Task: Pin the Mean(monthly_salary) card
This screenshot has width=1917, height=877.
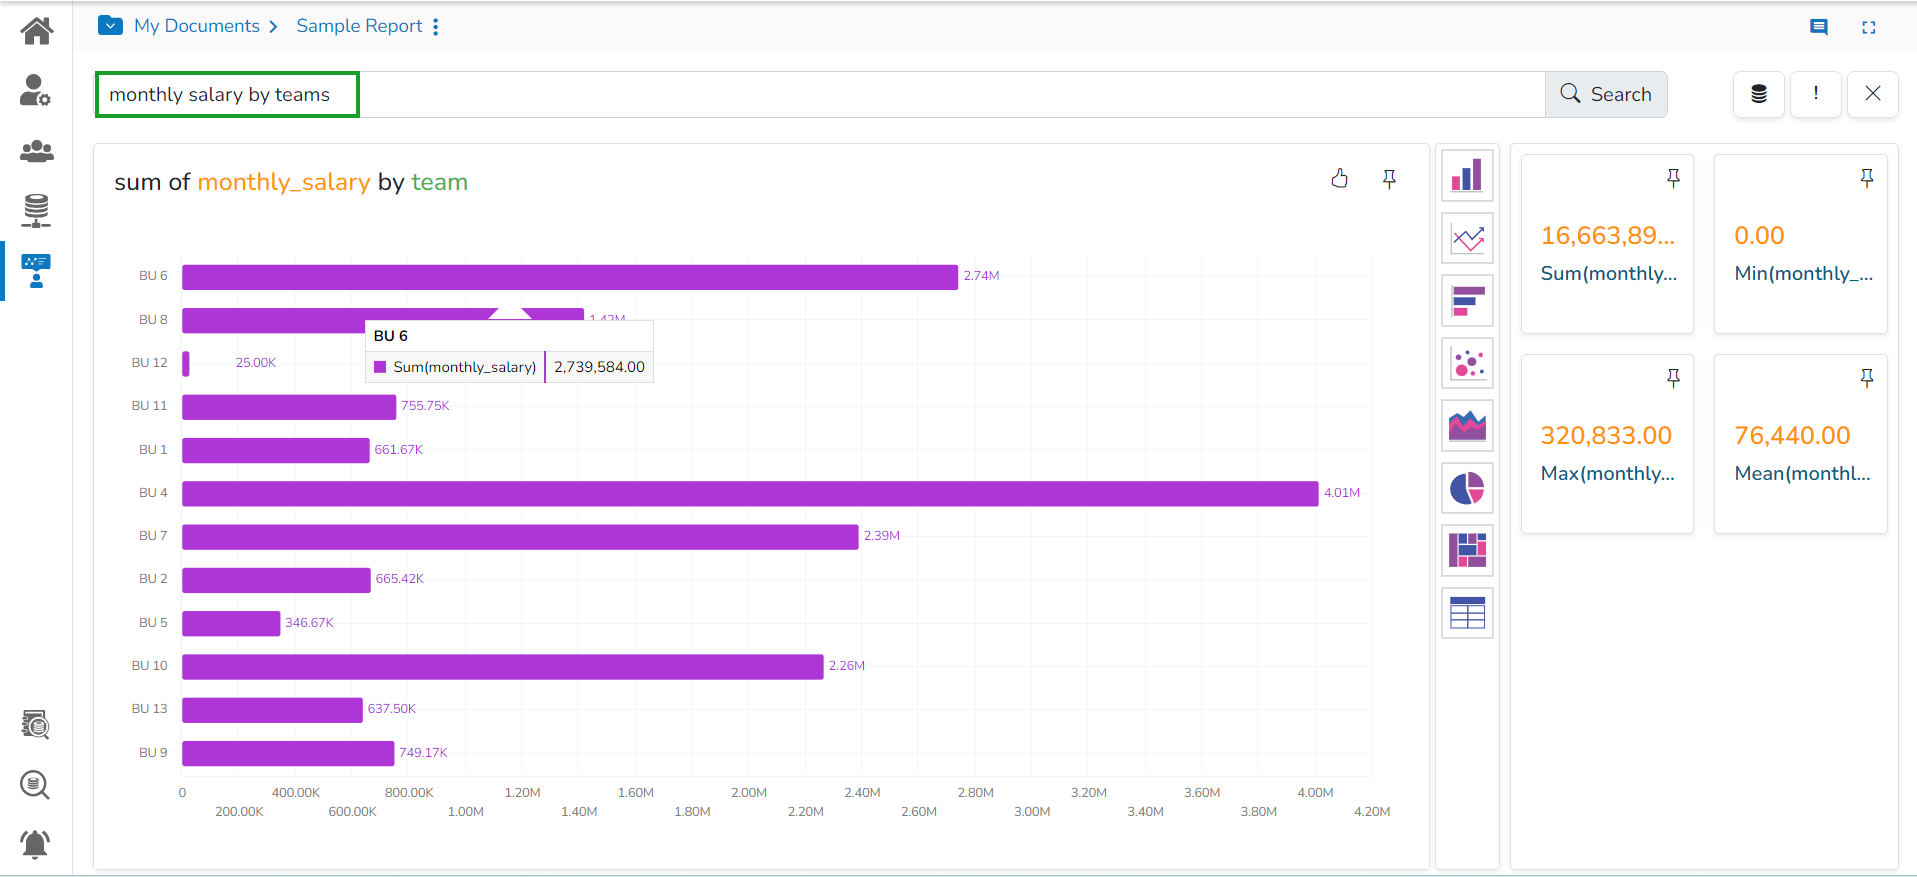Action: click(x=1866, y=378)
